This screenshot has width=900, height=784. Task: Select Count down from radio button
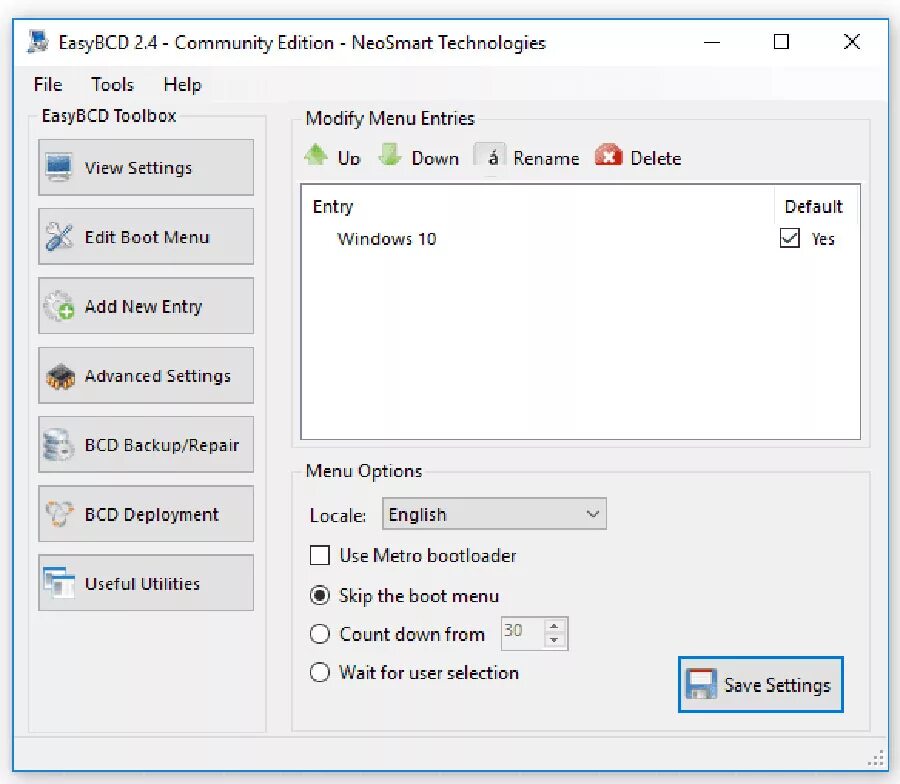[x=320, y=634]
